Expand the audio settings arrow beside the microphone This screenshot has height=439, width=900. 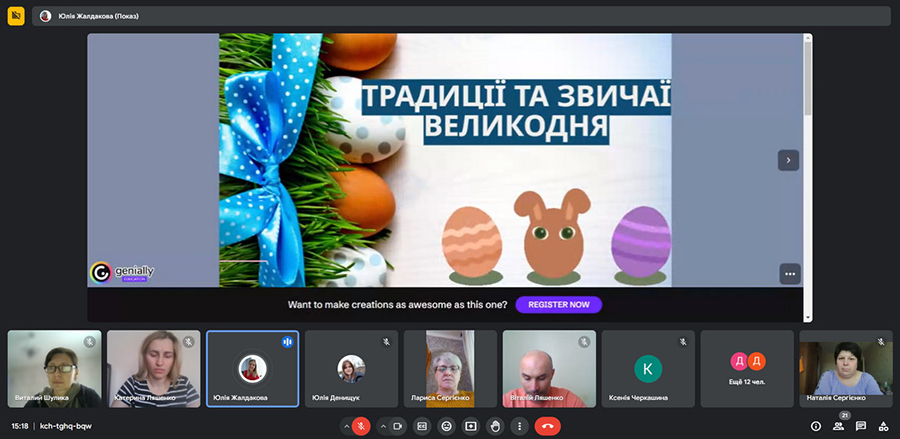coord(346,426)
